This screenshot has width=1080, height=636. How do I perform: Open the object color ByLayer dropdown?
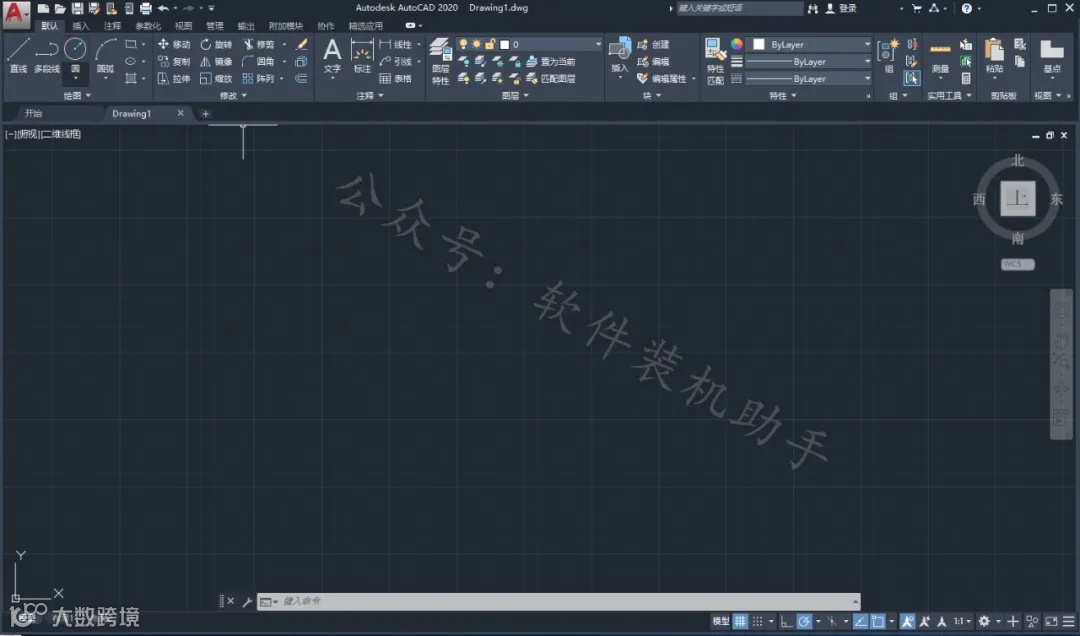point(811,44)
